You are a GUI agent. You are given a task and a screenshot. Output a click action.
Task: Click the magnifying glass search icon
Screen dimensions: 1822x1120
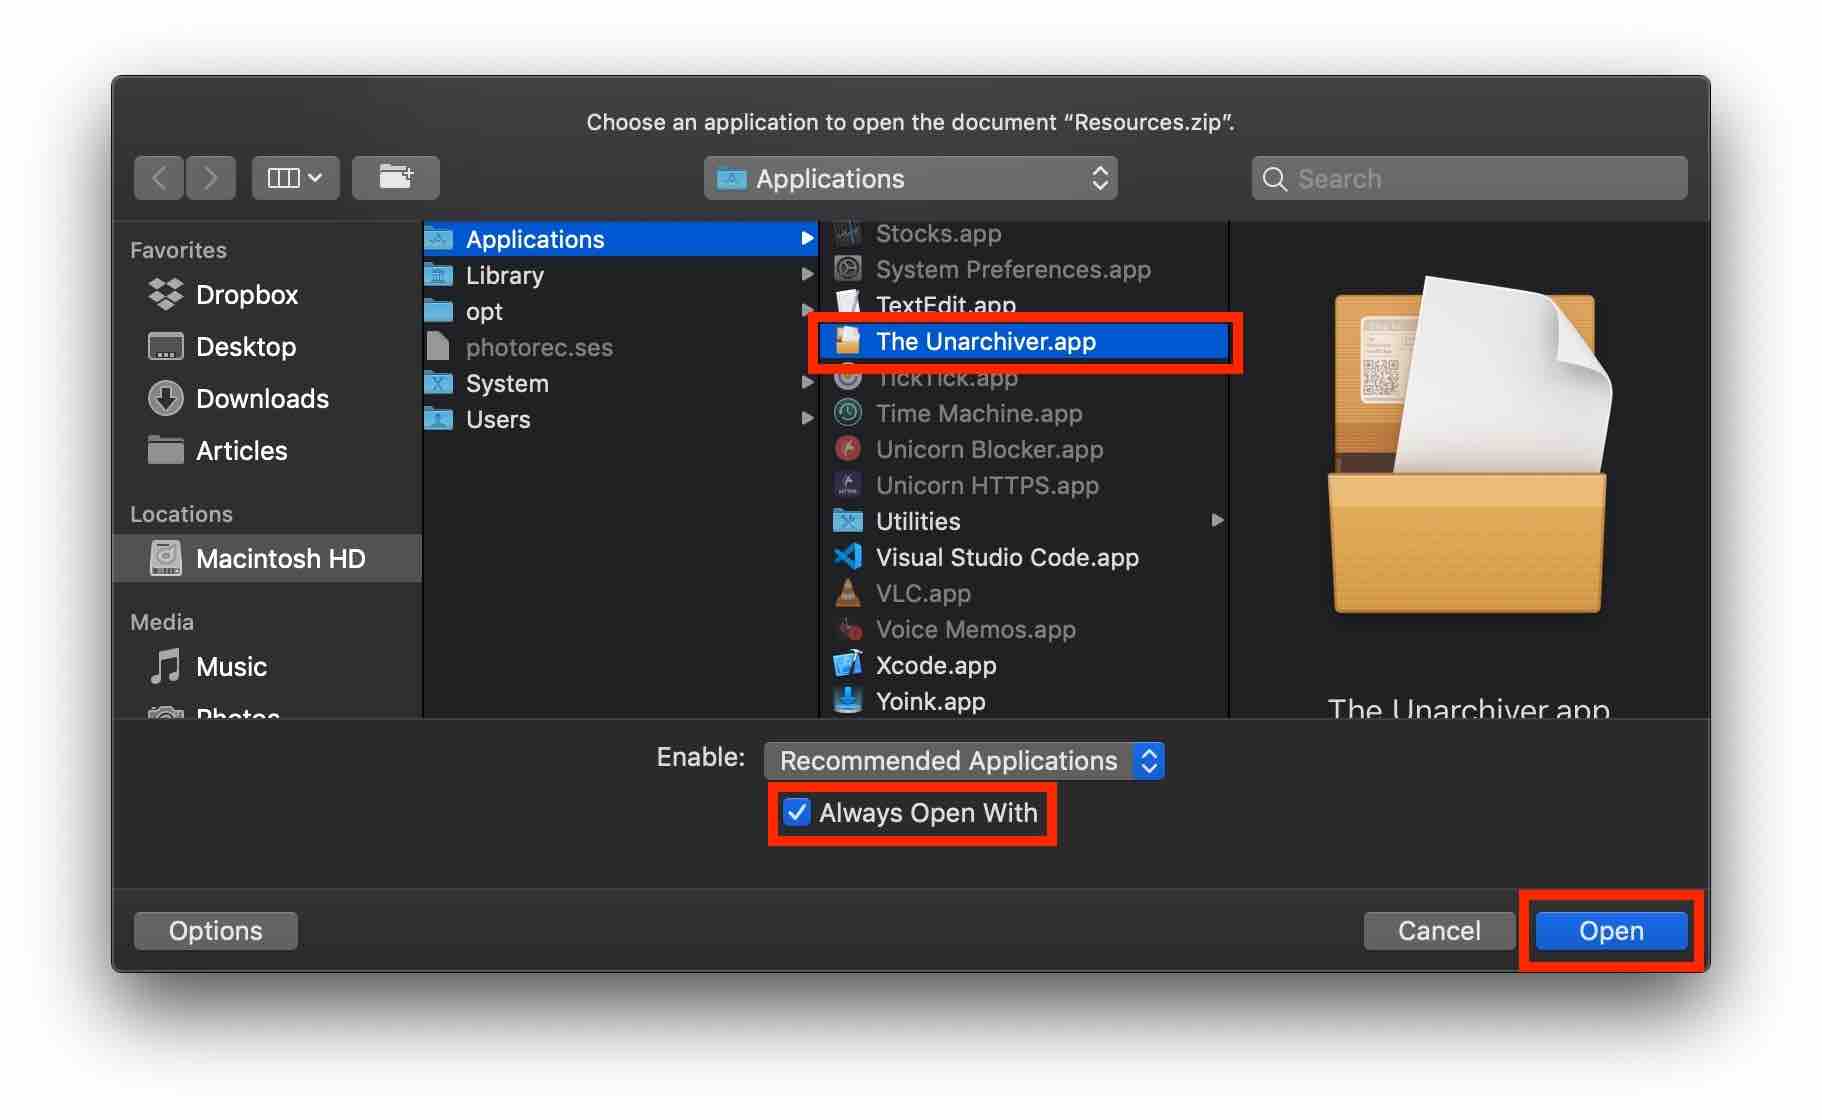point(1274,179)
